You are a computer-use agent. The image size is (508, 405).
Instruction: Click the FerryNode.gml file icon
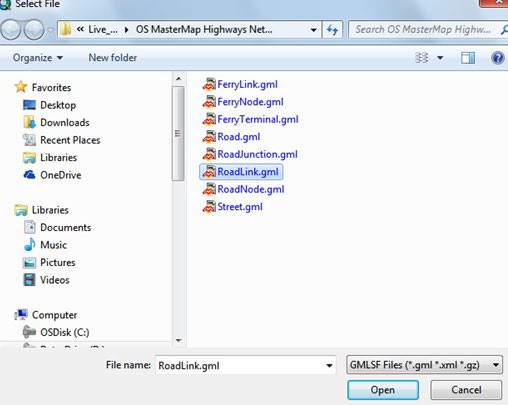[209, 102]
